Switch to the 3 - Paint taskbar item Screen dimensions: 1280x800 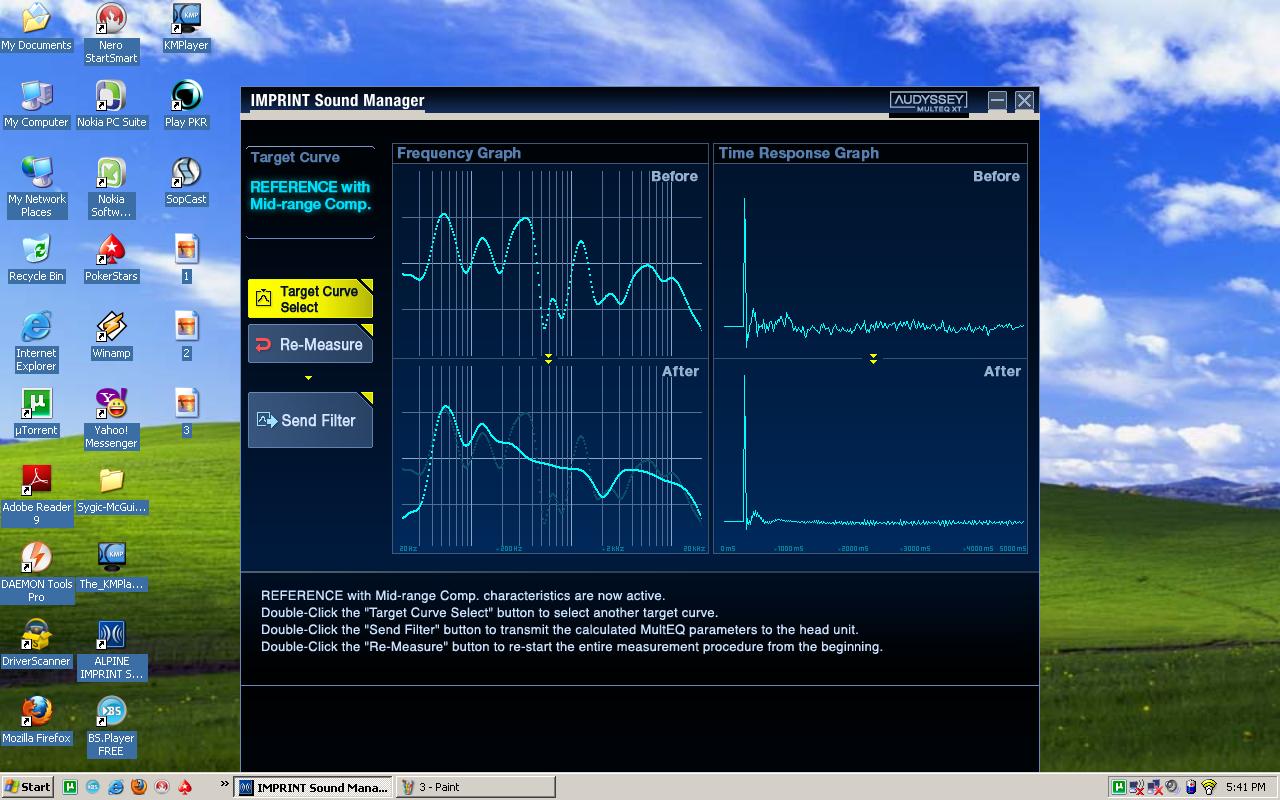(475, 787)
